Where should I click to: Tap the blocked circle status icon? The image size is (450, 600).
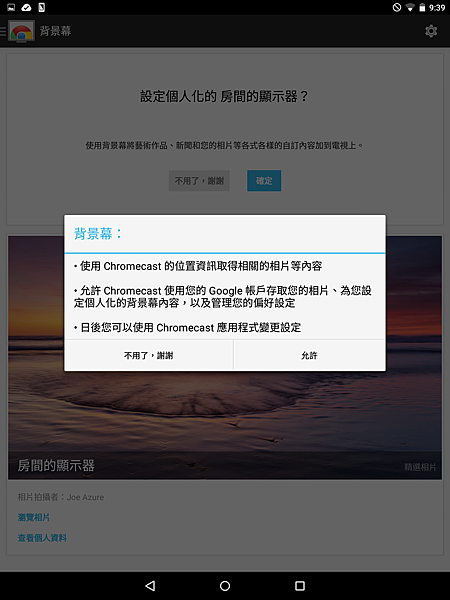point(397,7)
